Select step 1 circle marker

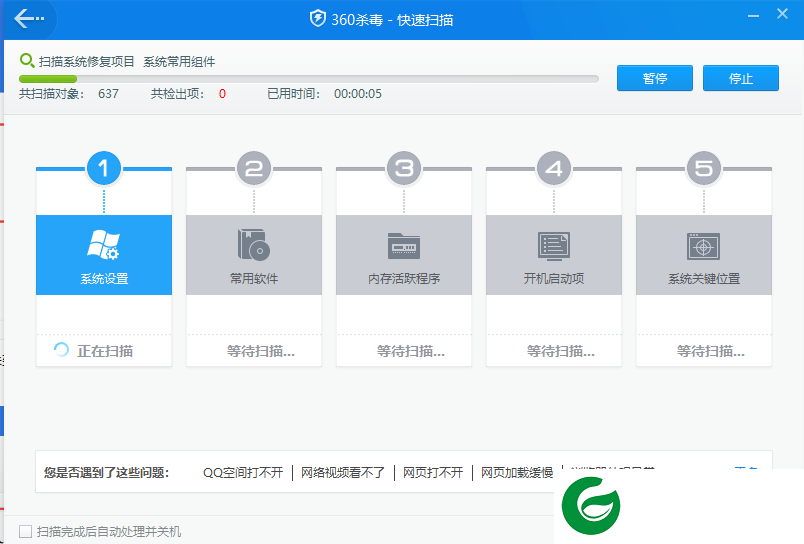104,168
